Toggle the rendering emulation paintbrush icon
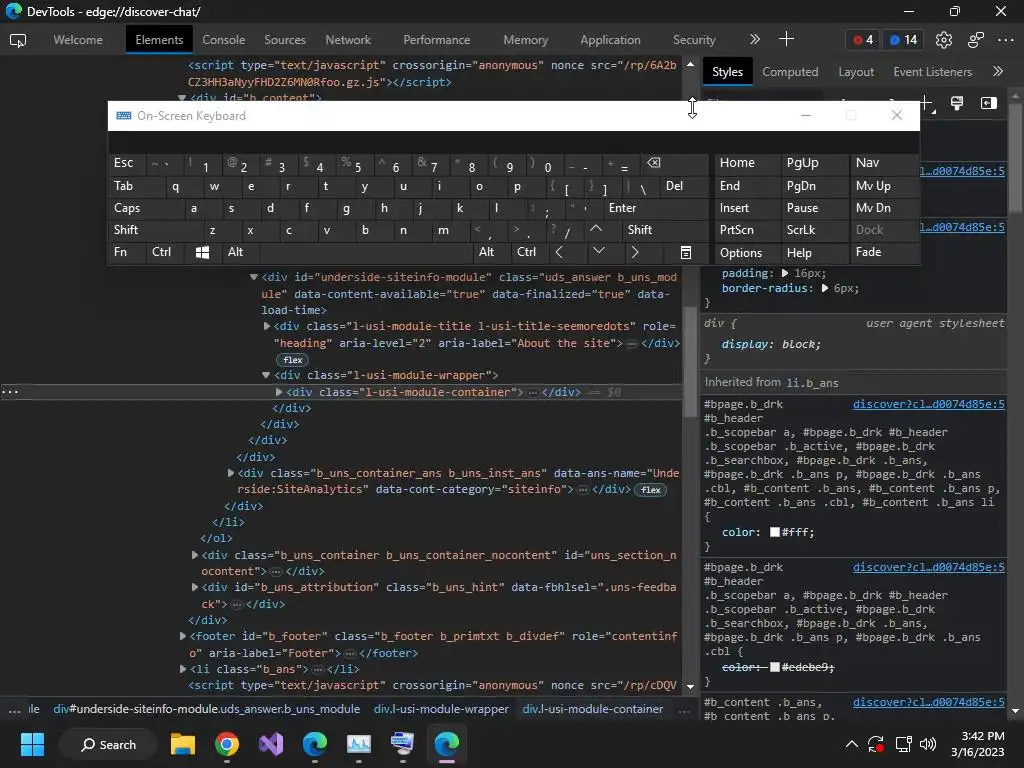1024x768 pixels. pyautogui.click(x=957, y=103)
